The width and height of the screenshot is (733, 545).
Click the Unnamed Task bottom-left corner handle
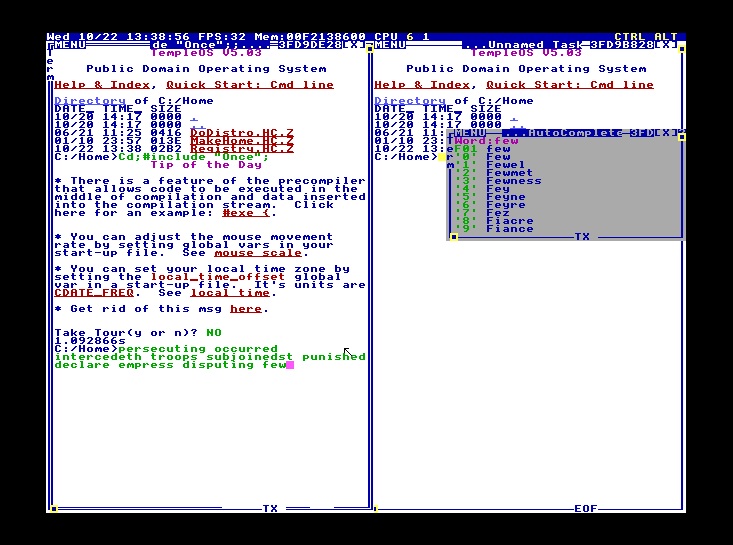(x=376, y=509)
